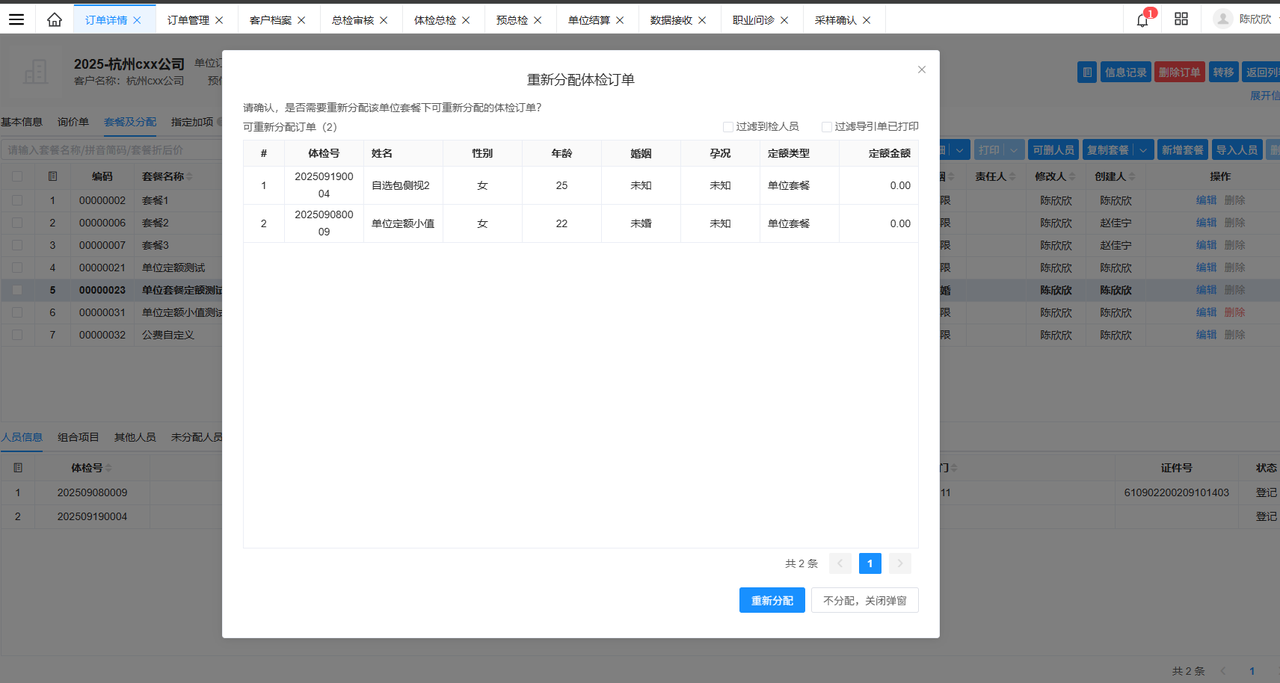This screenshot has width=1280, height=683.
Task: Click 不分配，关闭弹窗 button
Action: point(864,600)
